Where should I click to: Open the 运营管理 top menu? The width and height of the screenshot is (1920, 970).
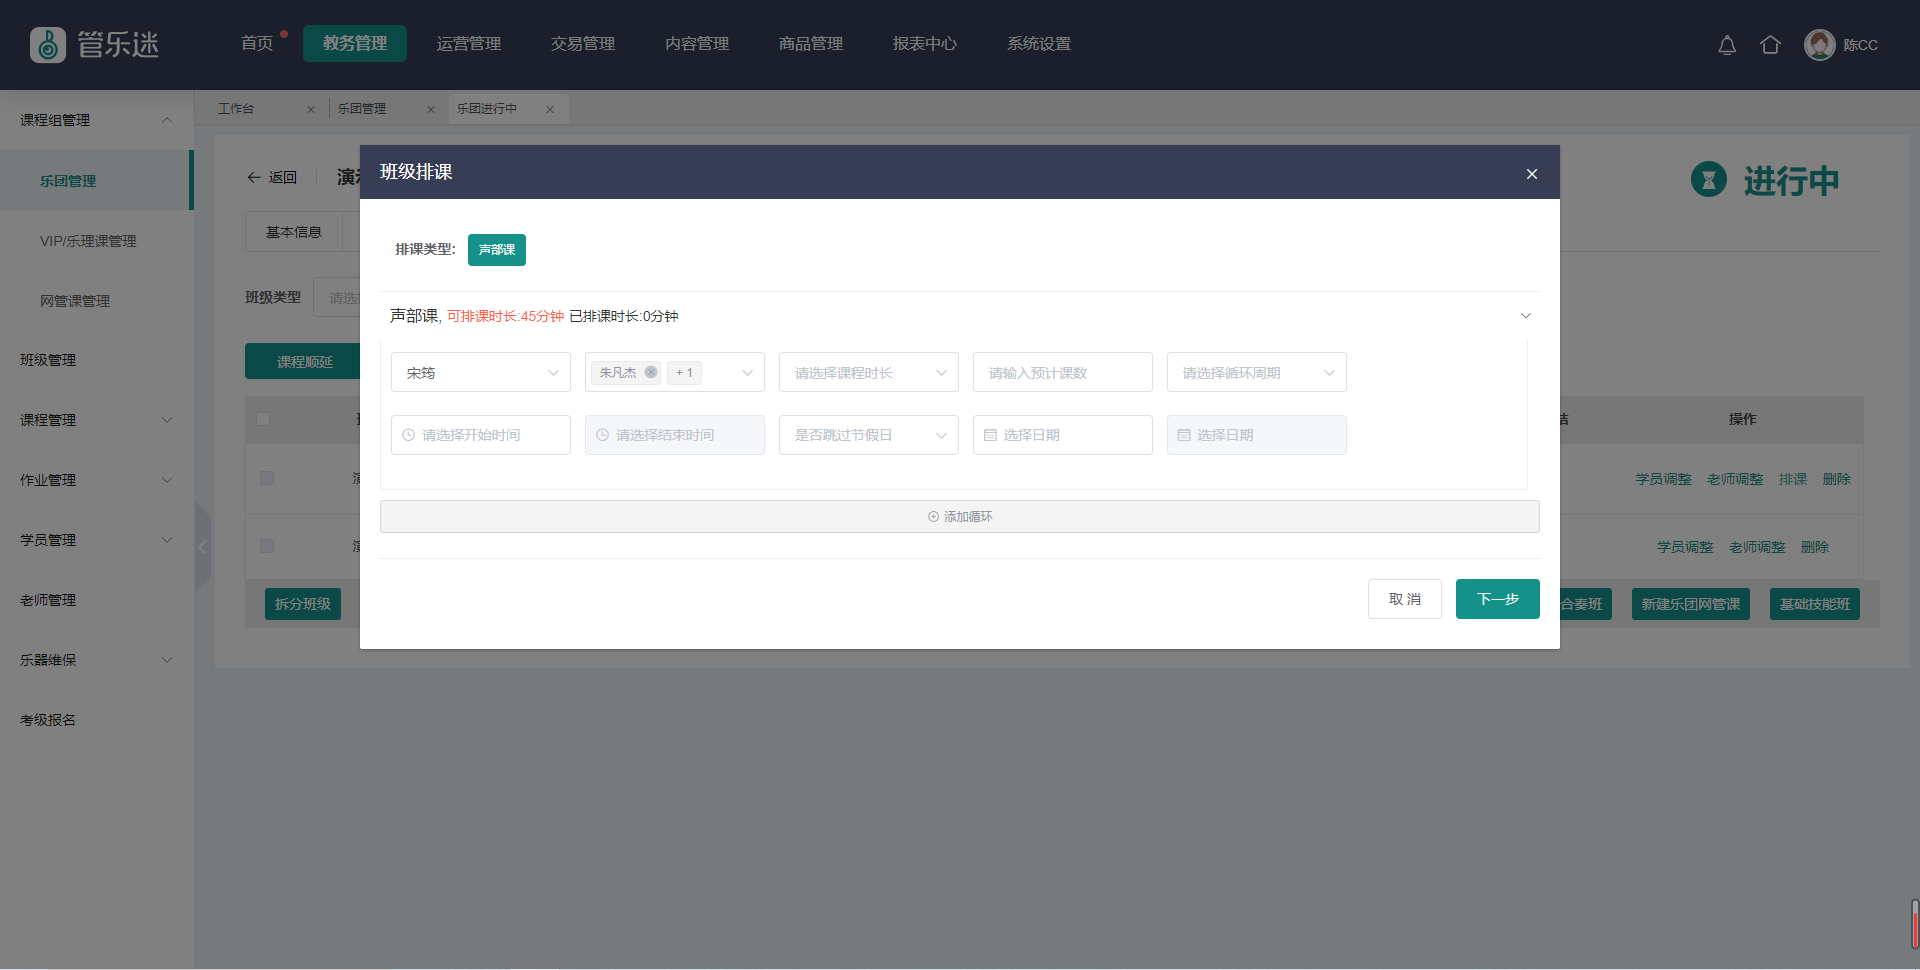[468, 44]
